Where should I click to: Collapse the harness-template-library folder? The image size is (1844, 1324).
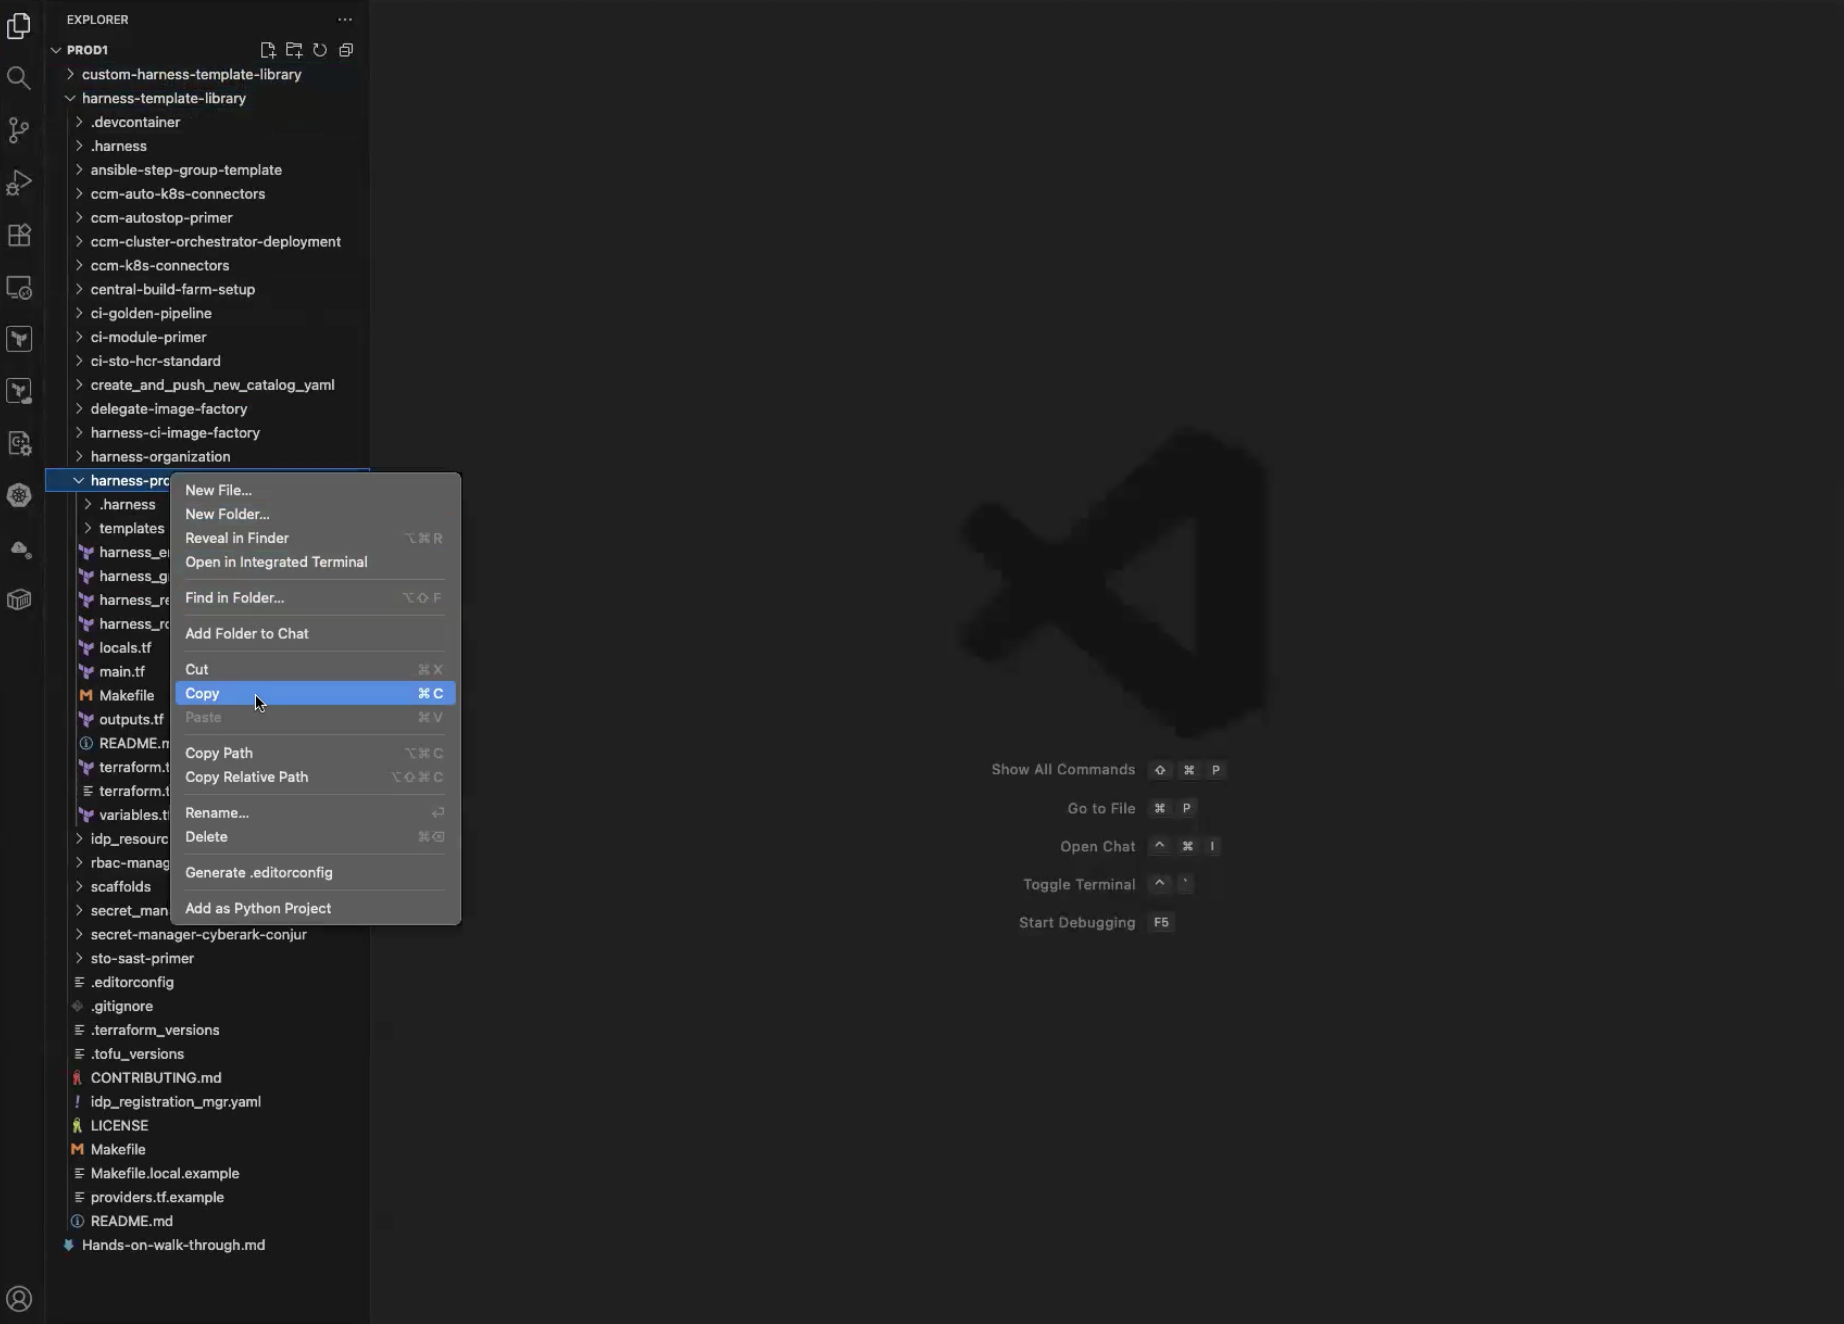coord(163,98)
